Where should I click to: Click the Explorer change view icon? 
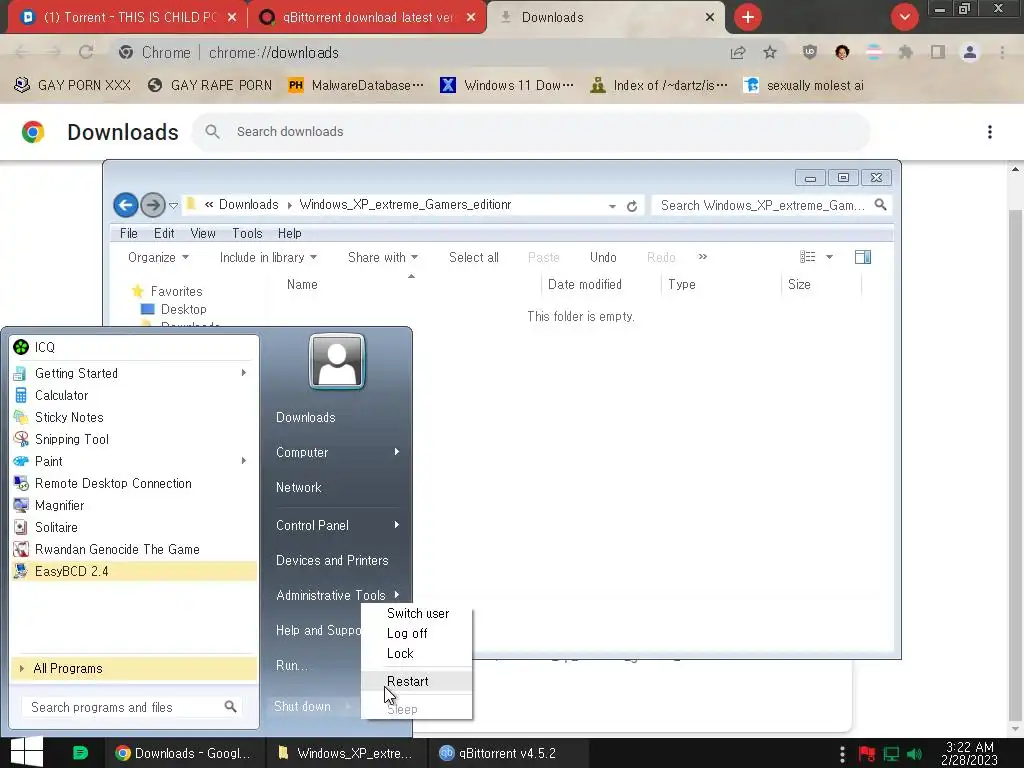(808, 257)
